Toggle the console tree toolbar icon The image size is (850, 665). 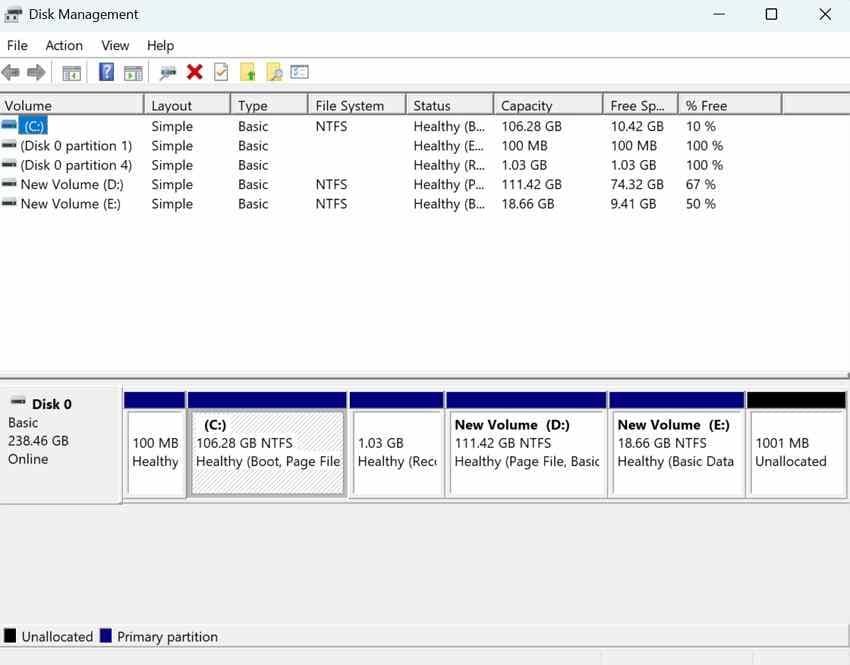pyautogui.click(x=72, y=73)
